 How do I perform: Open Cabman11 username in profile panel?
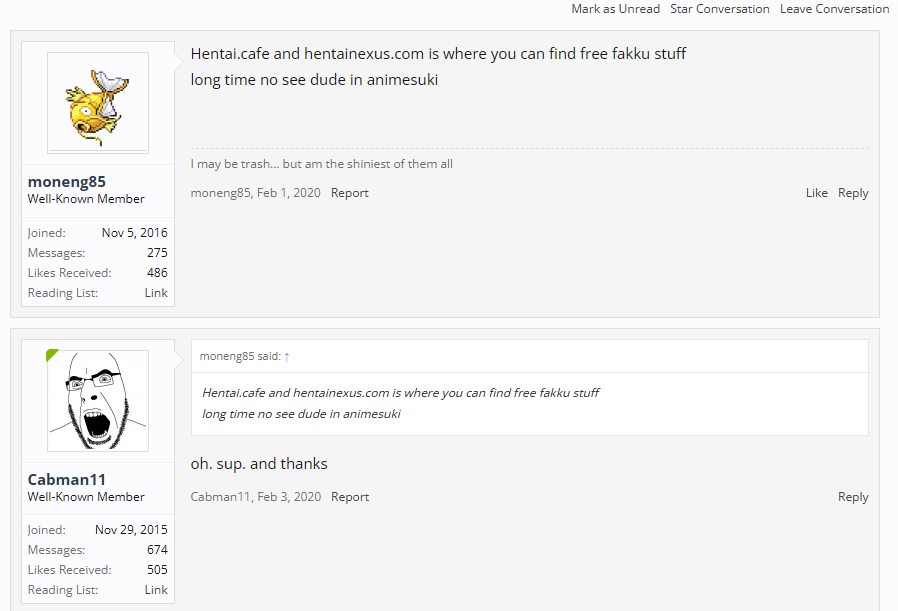67,479
